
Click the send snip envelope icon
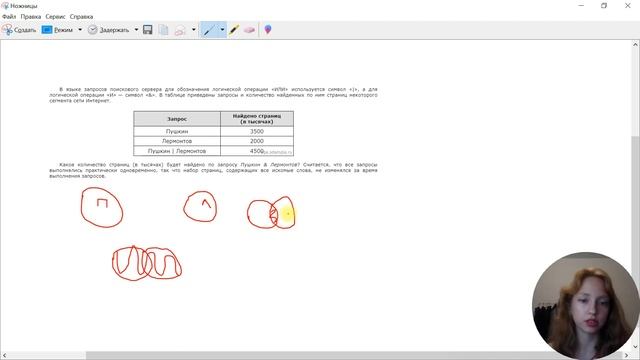(180, 30)
